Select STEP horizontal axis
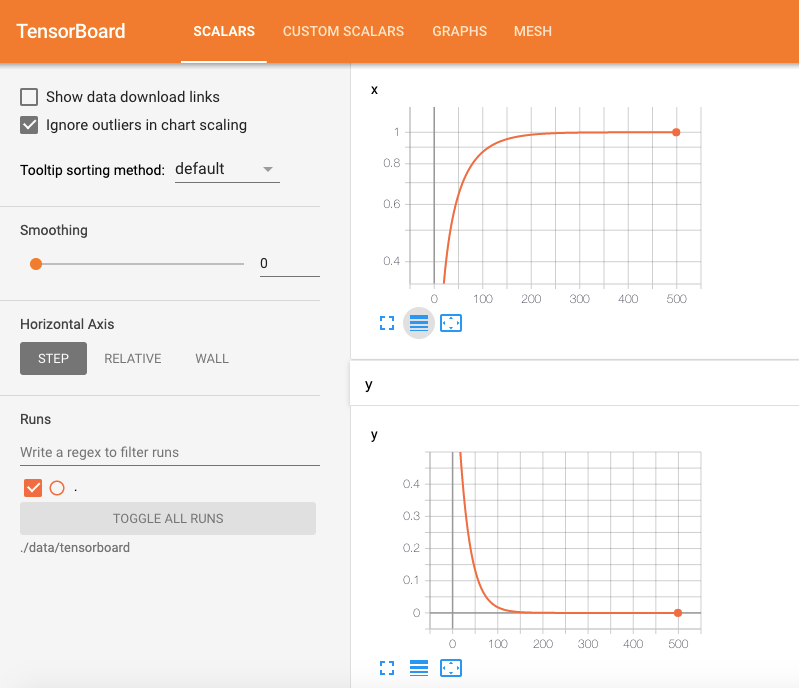Image resolution: width=799 pixels, height=688 pixels. (54, 359)
